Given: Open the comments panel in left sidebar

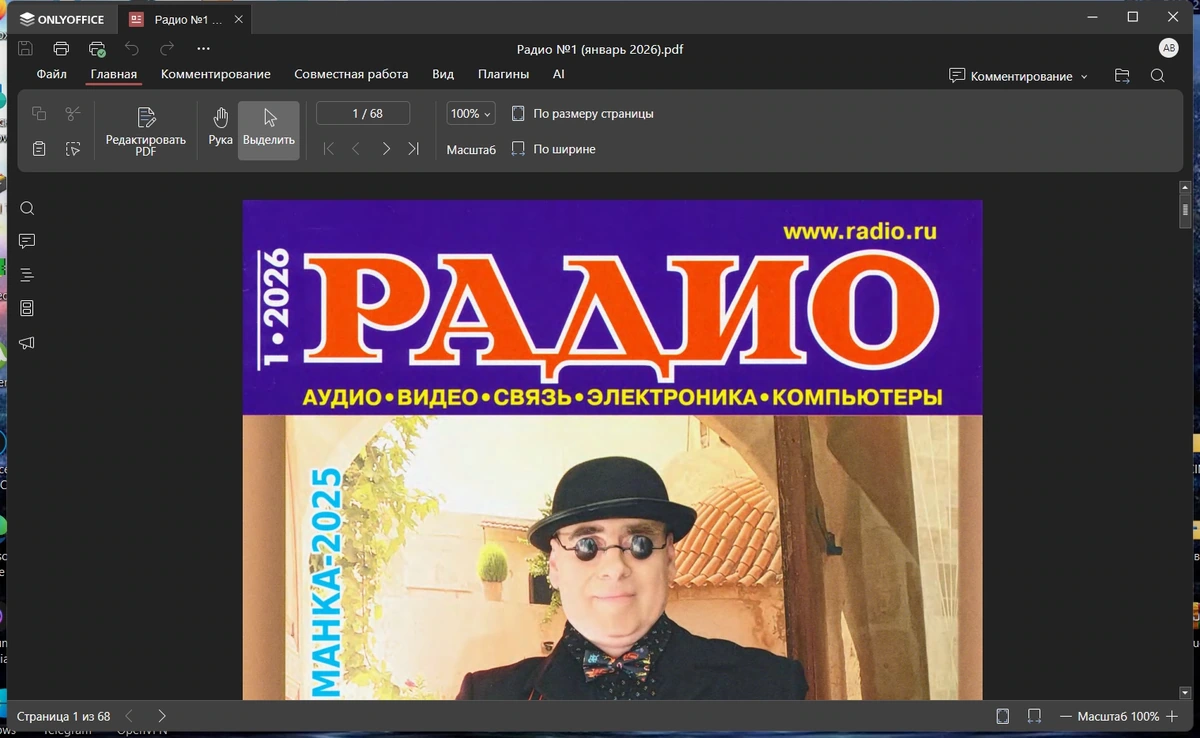Looking at the screenshot, I should point(27,241).
